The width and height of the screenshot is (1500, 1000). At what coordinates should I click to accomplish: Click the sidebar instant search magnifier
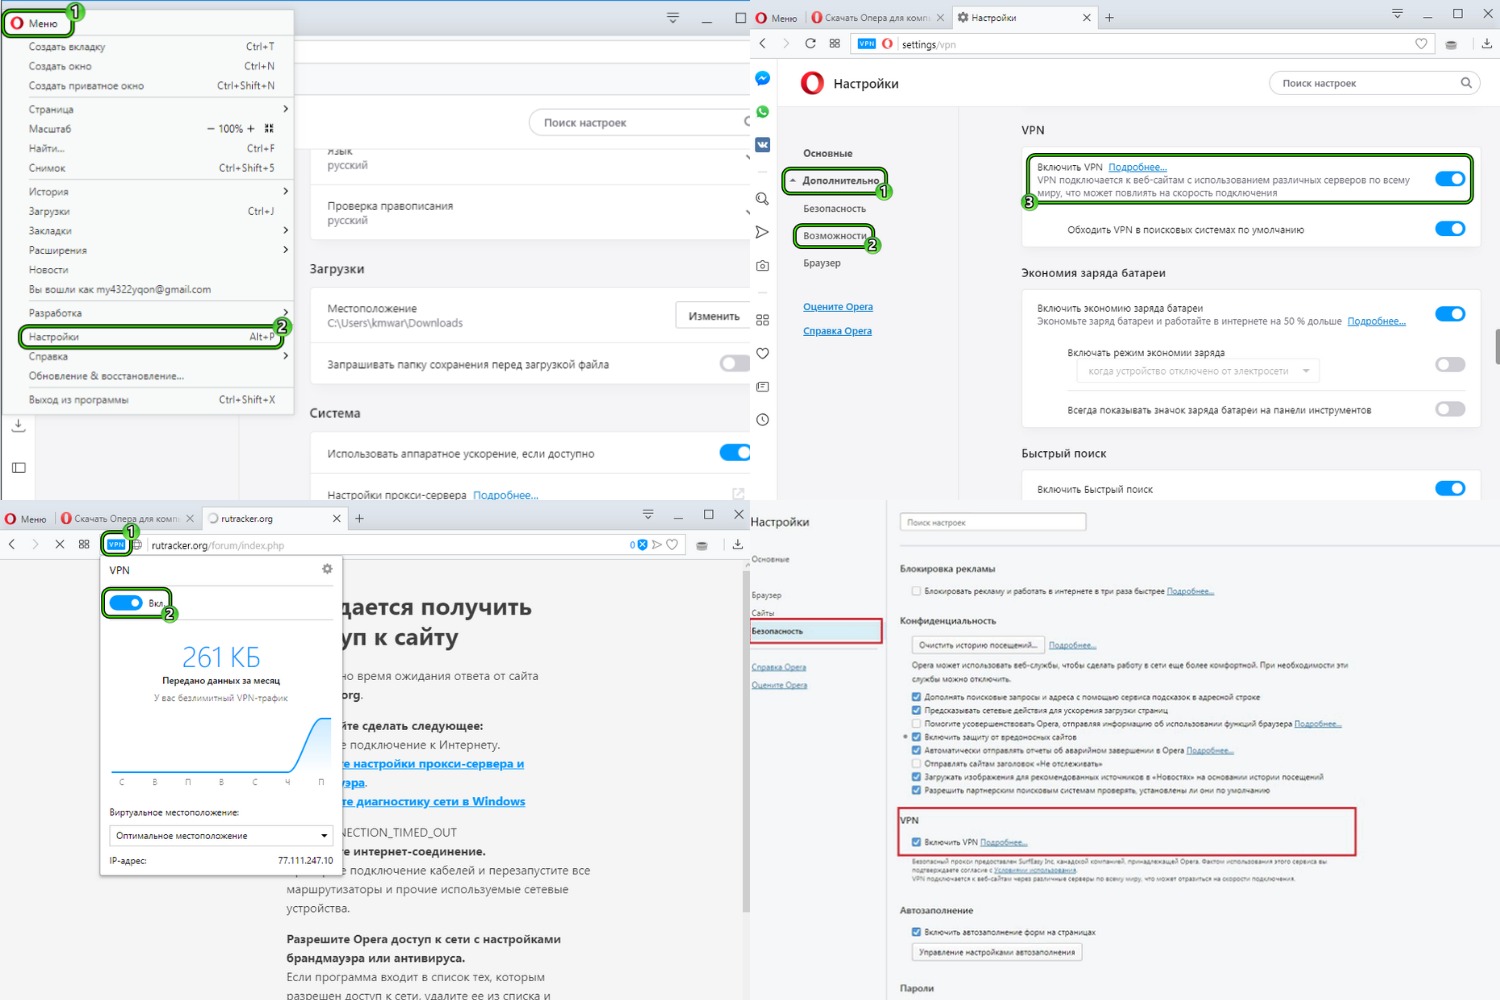(762, 199)
